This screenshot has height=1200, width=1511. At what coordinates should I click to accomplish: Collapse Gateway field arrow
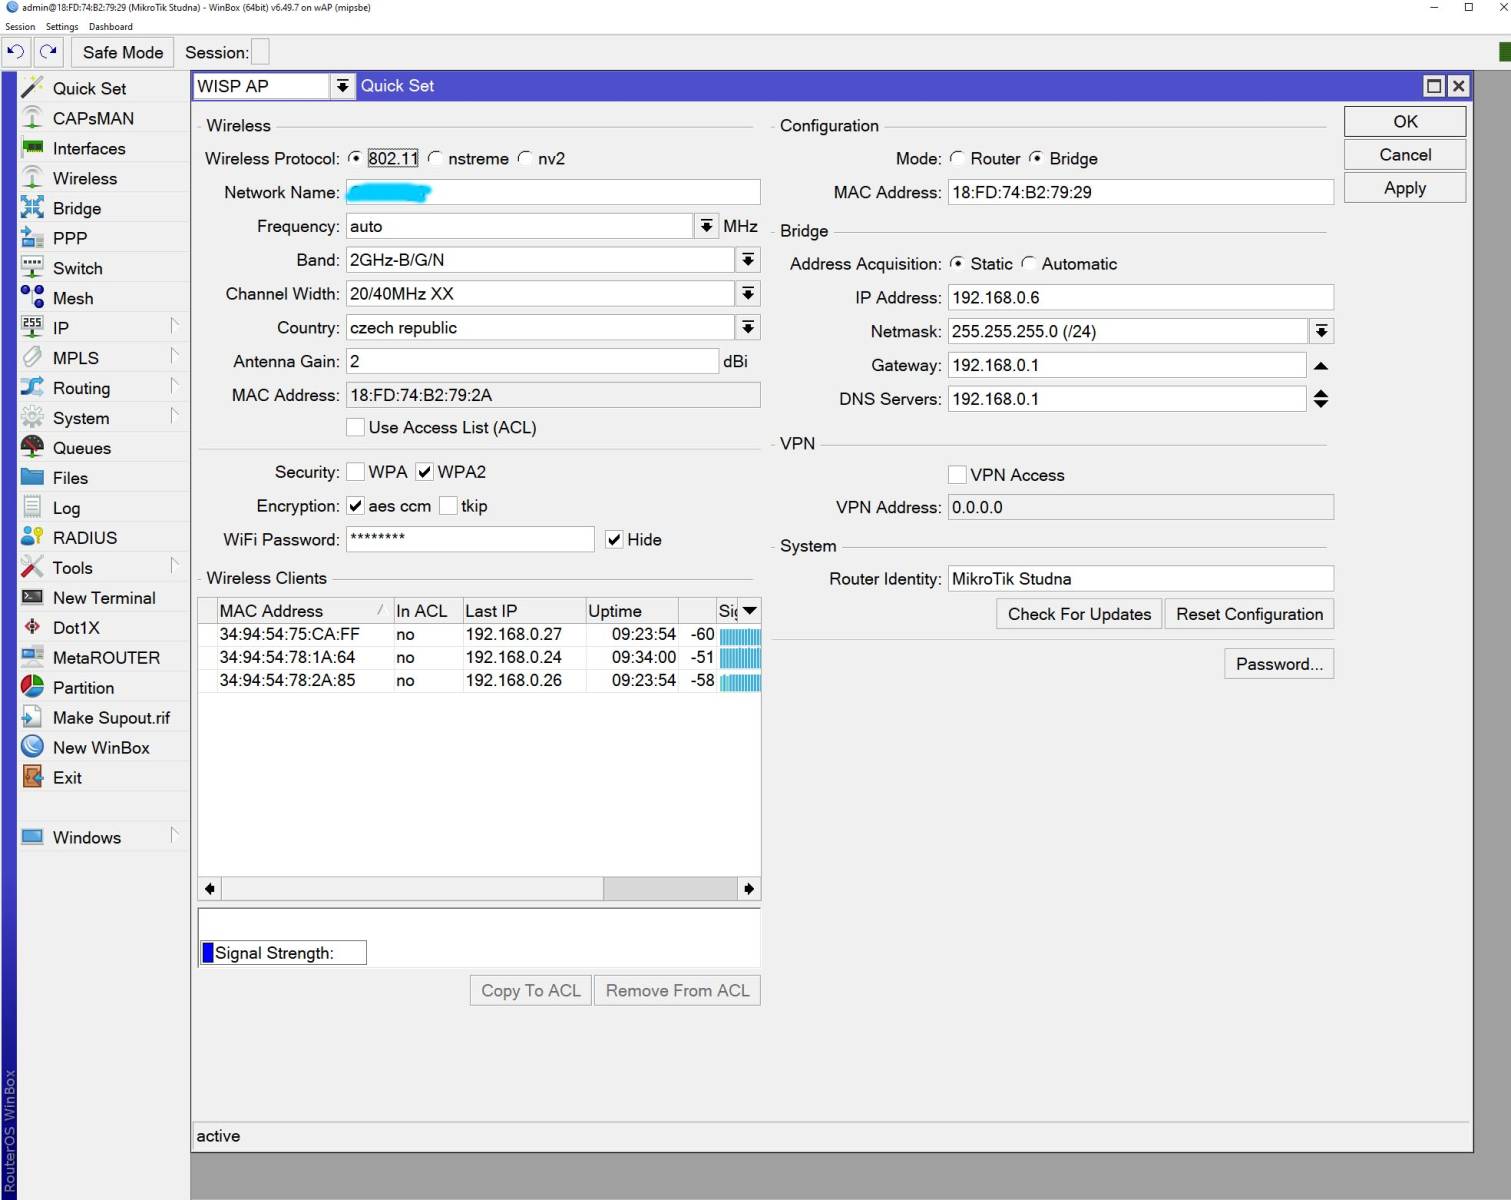coord(1321,366)
